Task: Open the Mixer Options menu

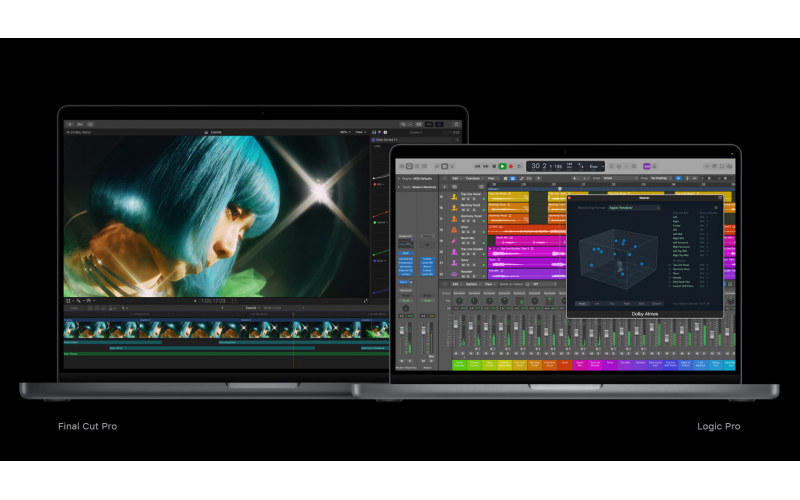Action: click(473, 284)
